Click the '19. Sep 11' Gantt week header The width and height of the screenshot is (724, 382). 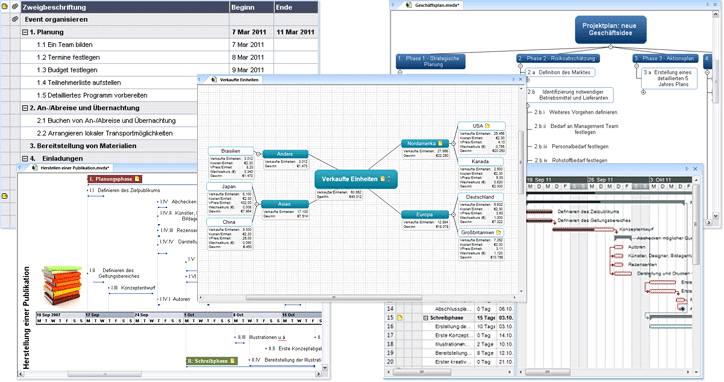pos(556,180)
